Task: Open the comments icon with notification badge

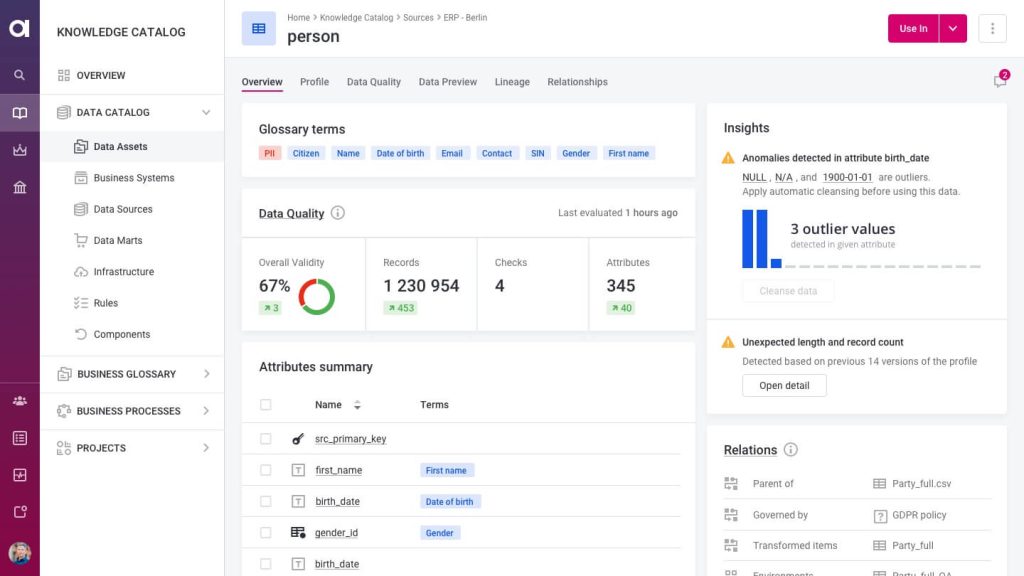Action: [1000, 80]
